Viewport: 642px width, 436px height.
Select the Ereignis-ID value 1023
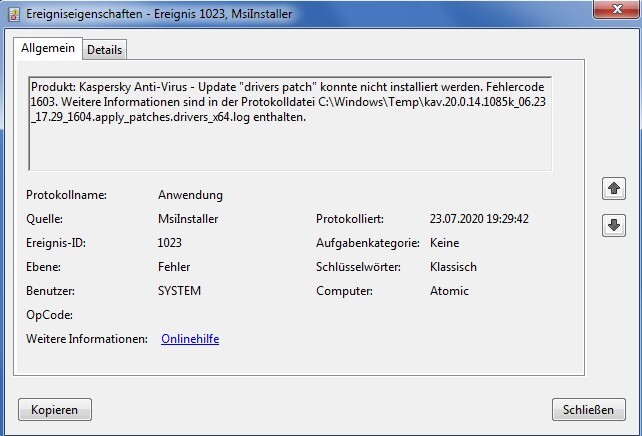click(x=170, y=243)
